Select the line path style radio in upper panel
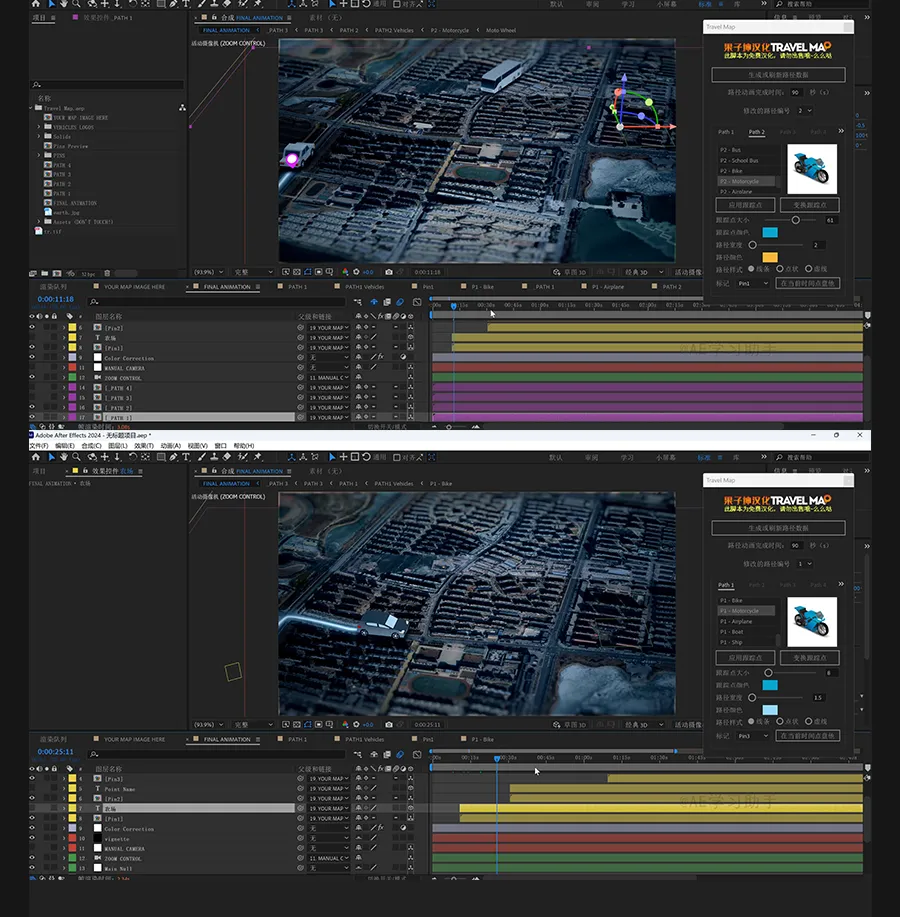This screenshot has width=900, height=917. click(751, 268)
